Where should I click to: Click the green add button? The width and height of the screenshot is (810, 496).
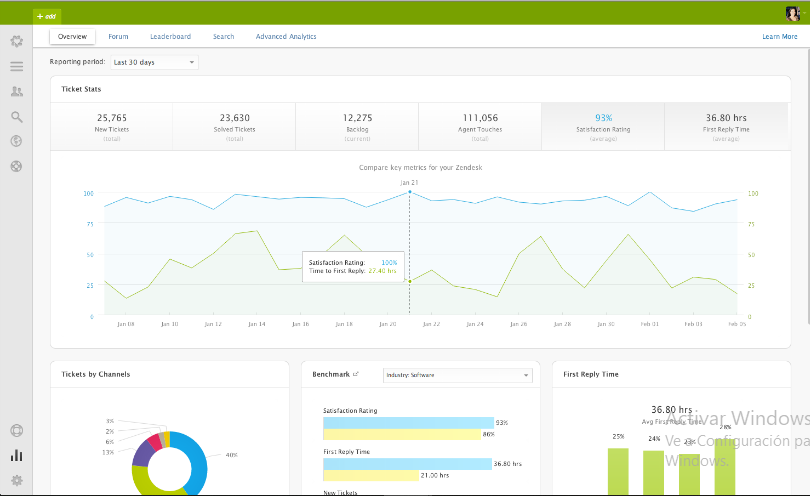tap(46, 16)
